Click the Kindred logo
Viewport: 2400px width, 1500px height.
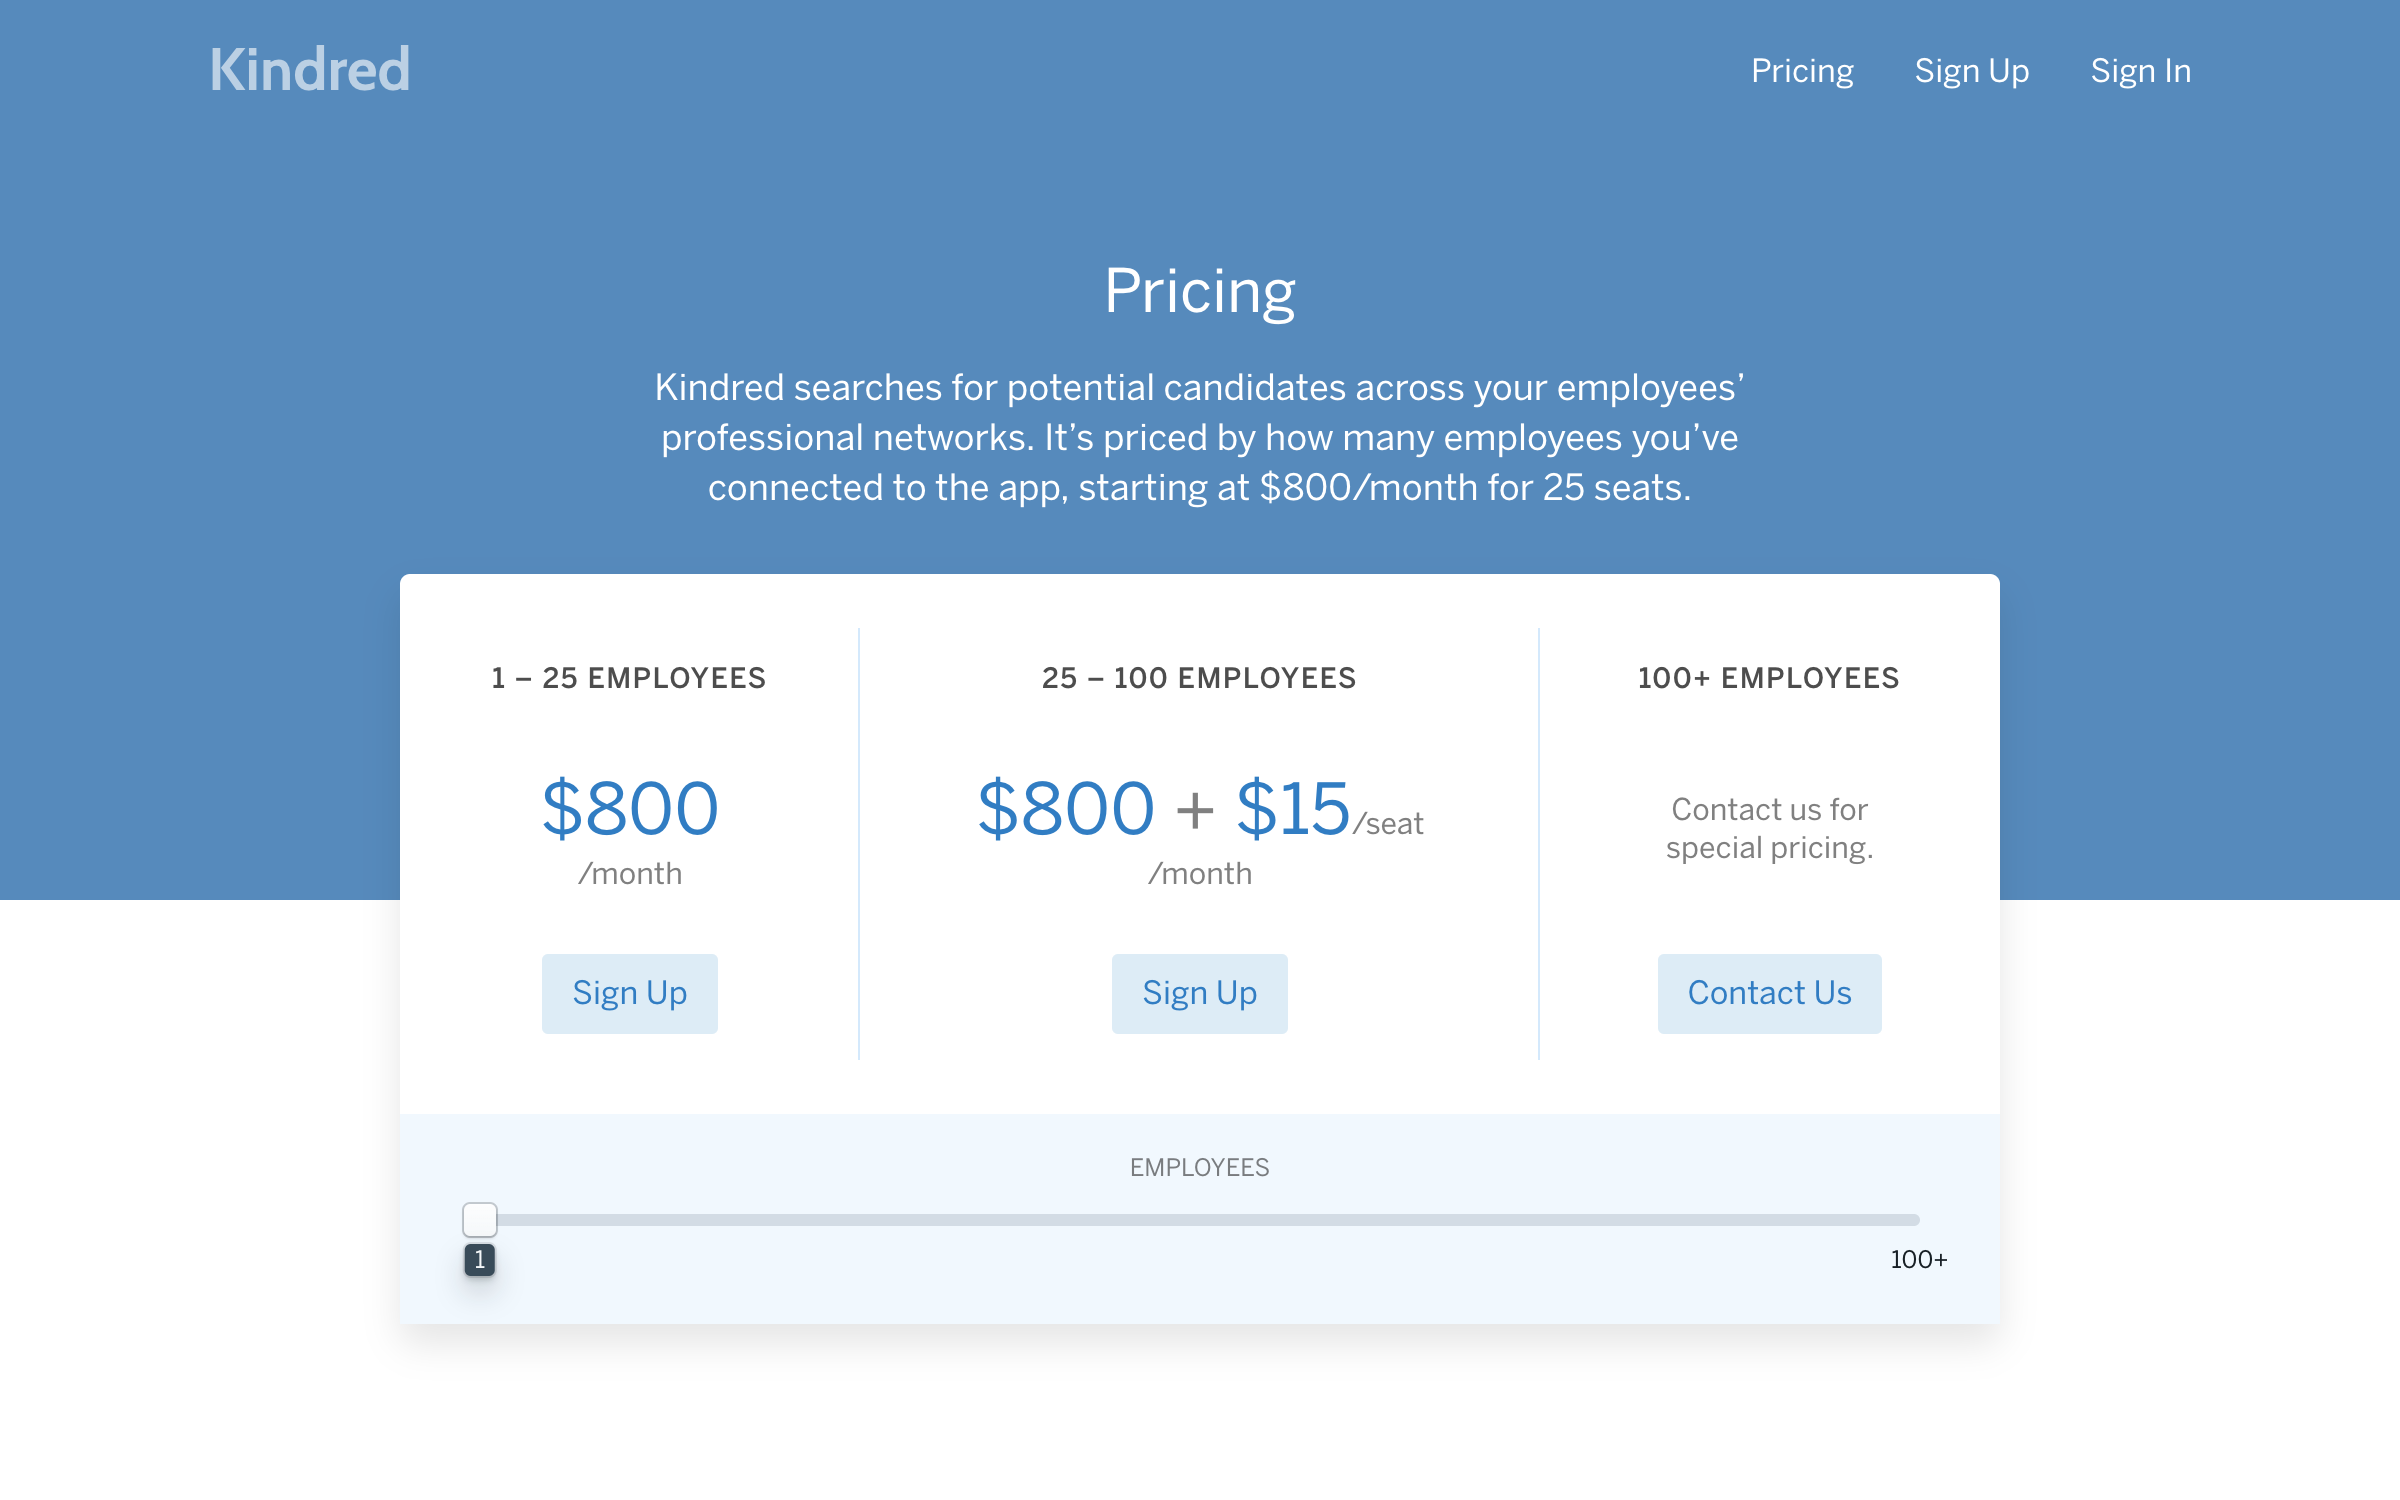click(310, 70)
